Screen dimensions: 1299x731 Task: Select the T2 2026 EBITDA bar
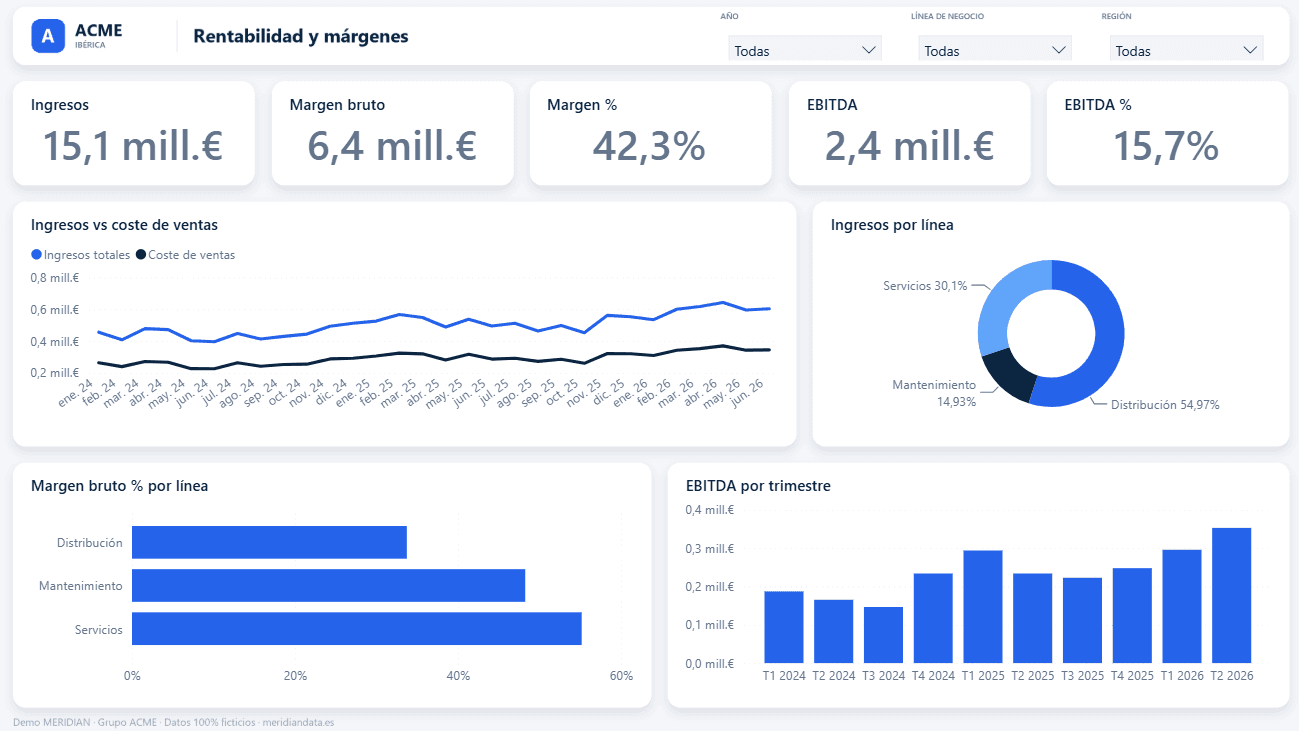pyautogui.click(x=1231, y=595)
